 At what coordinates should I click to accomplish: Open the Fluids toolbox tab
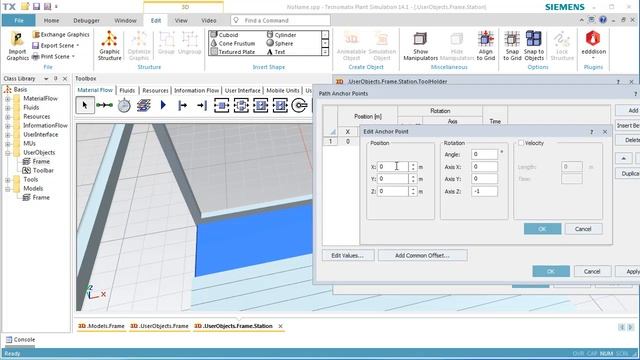(127, 90)
